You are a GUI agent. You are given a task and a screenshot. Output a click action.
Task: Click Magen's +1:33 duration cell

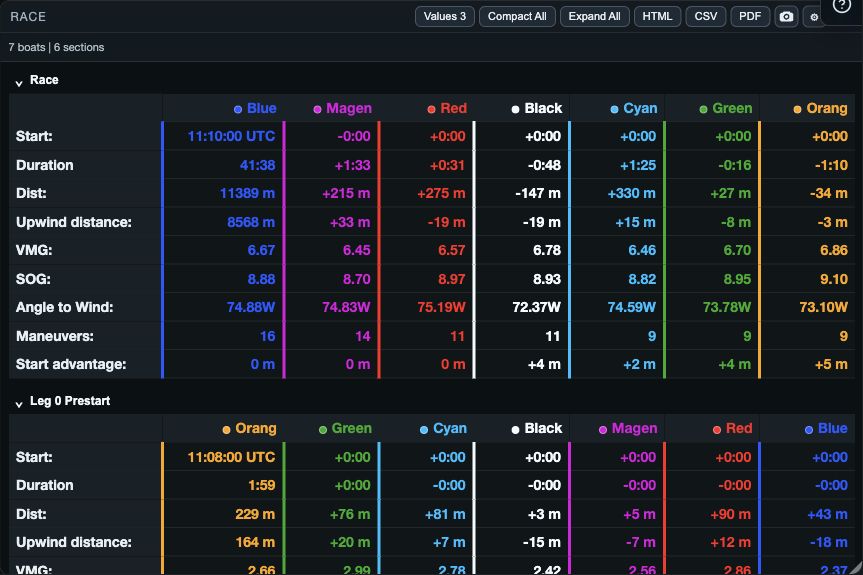(x=352, y=165)
